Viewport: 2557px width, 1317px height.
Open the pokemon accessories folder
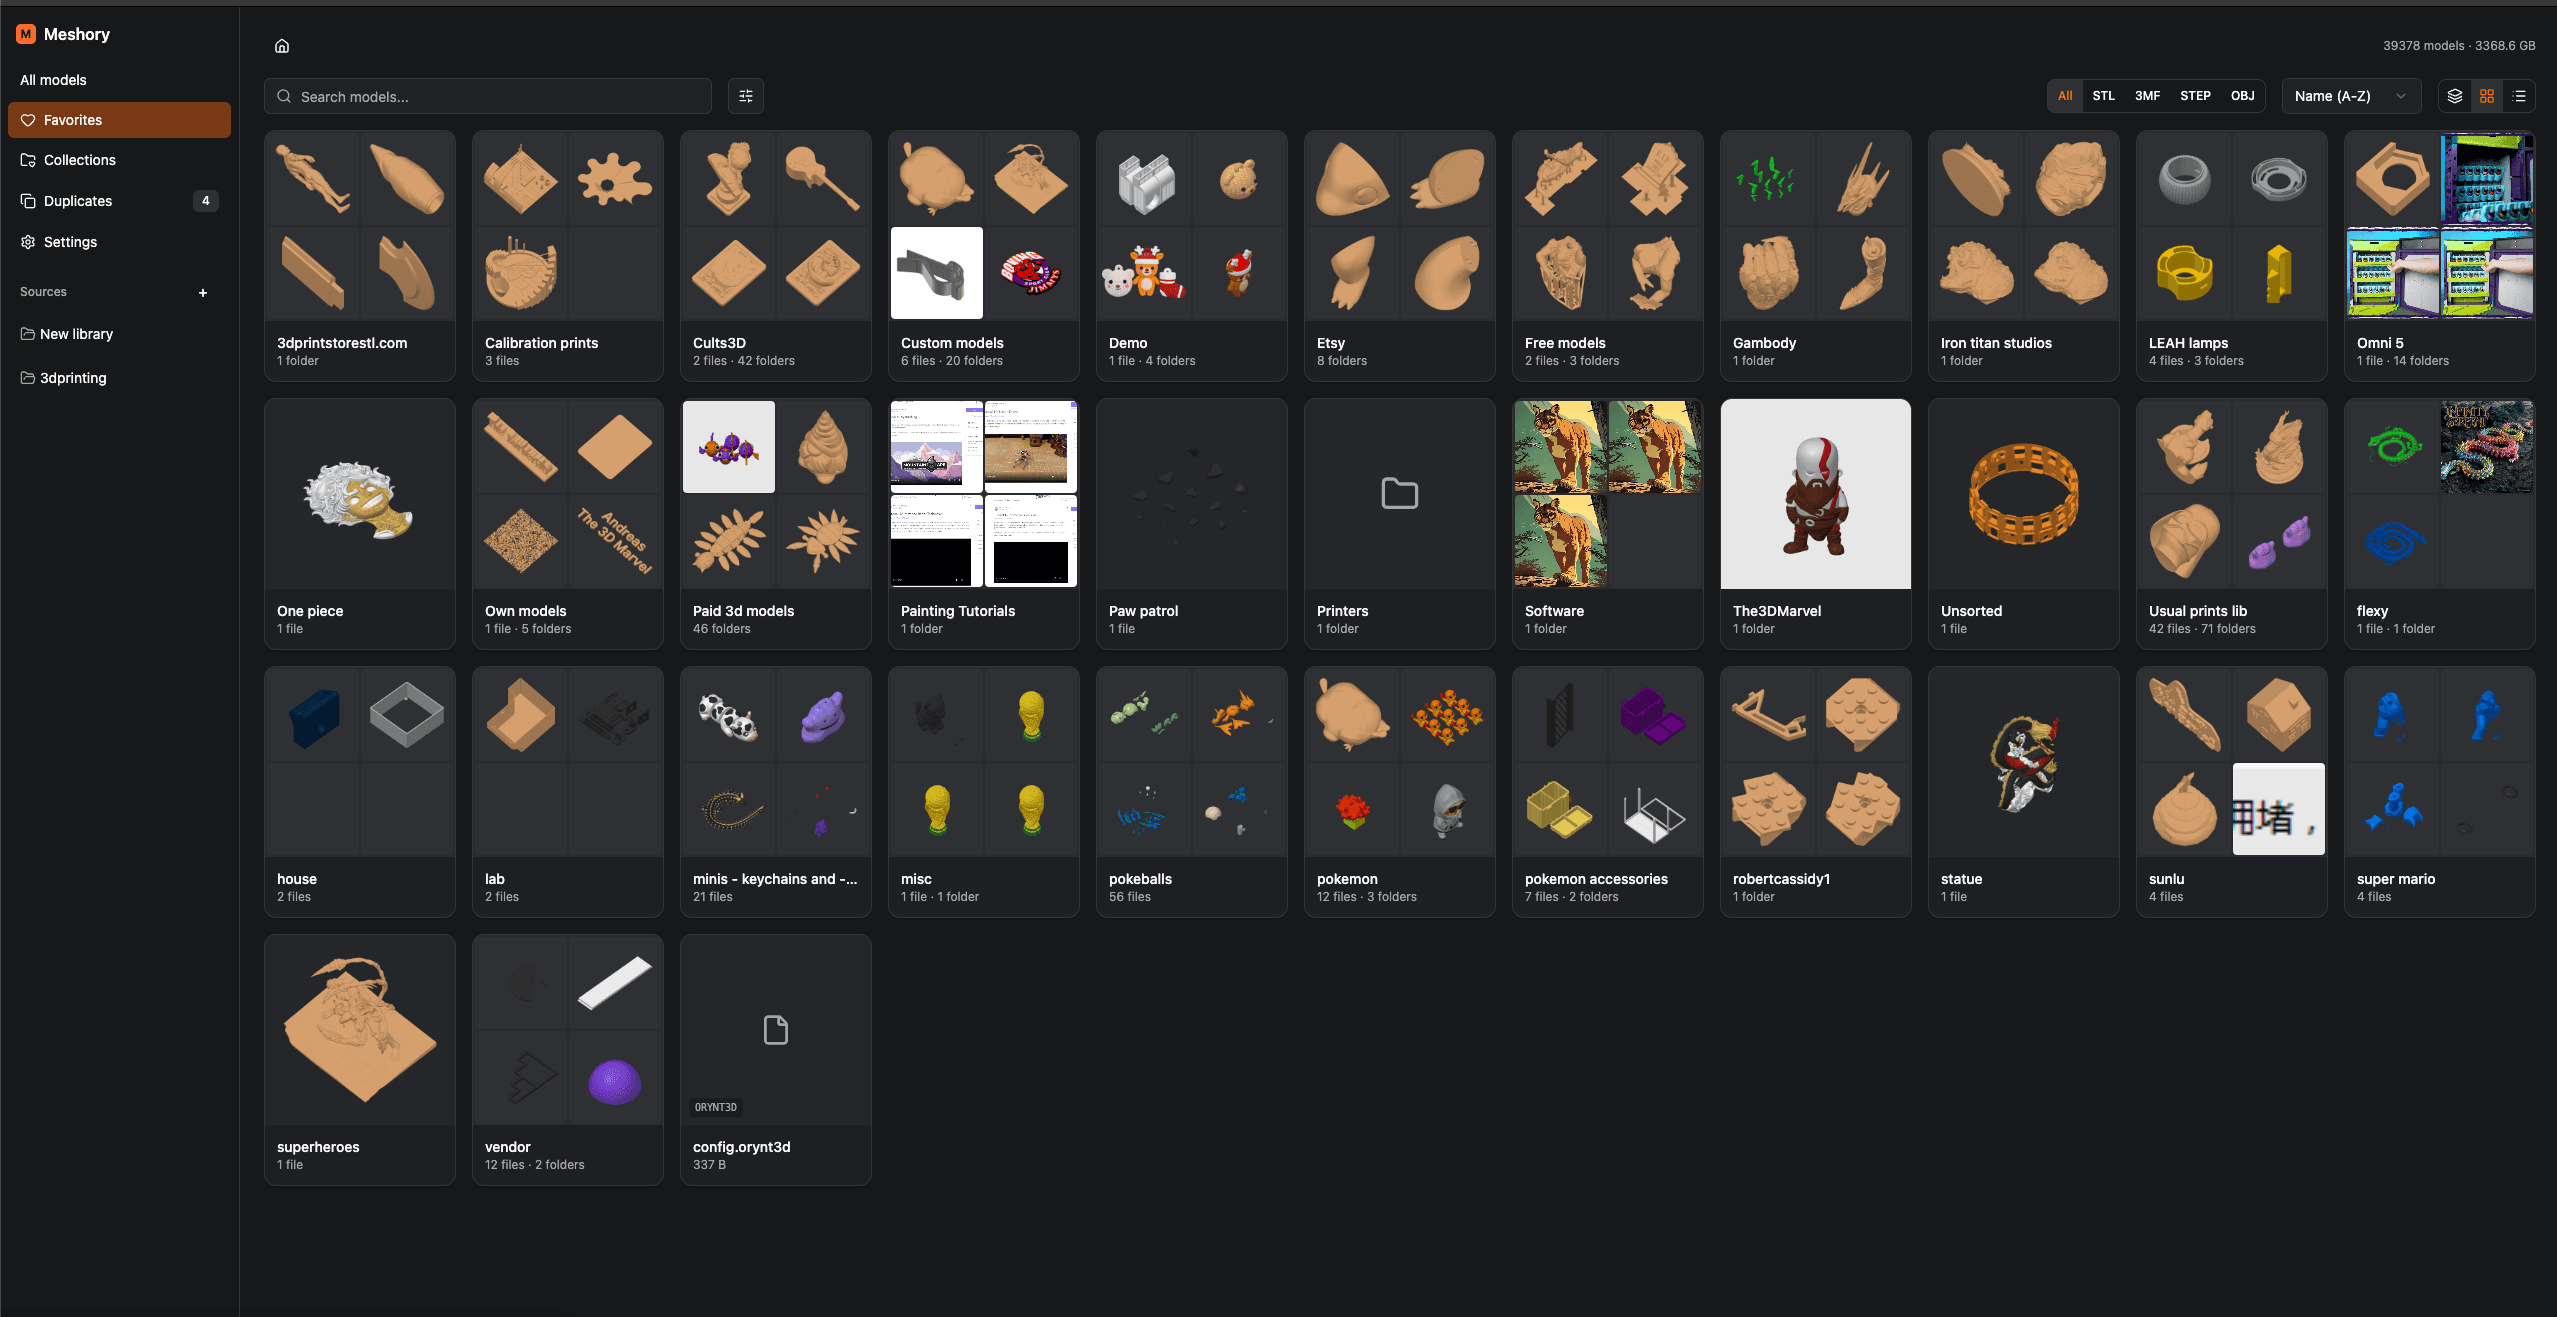tap(1608, 792)
